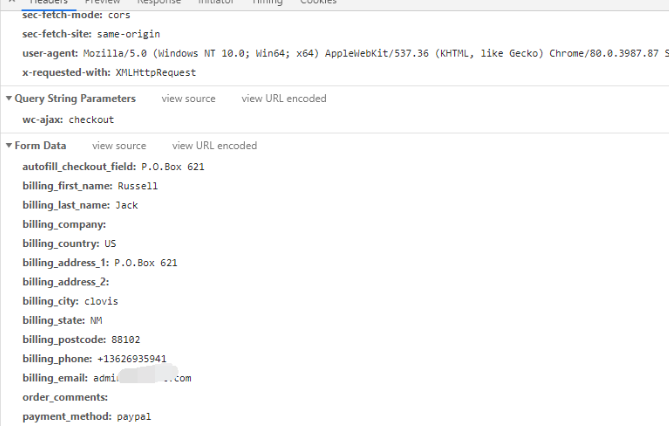
Task: Collapse the Form Data section
Action: (9, 145)
